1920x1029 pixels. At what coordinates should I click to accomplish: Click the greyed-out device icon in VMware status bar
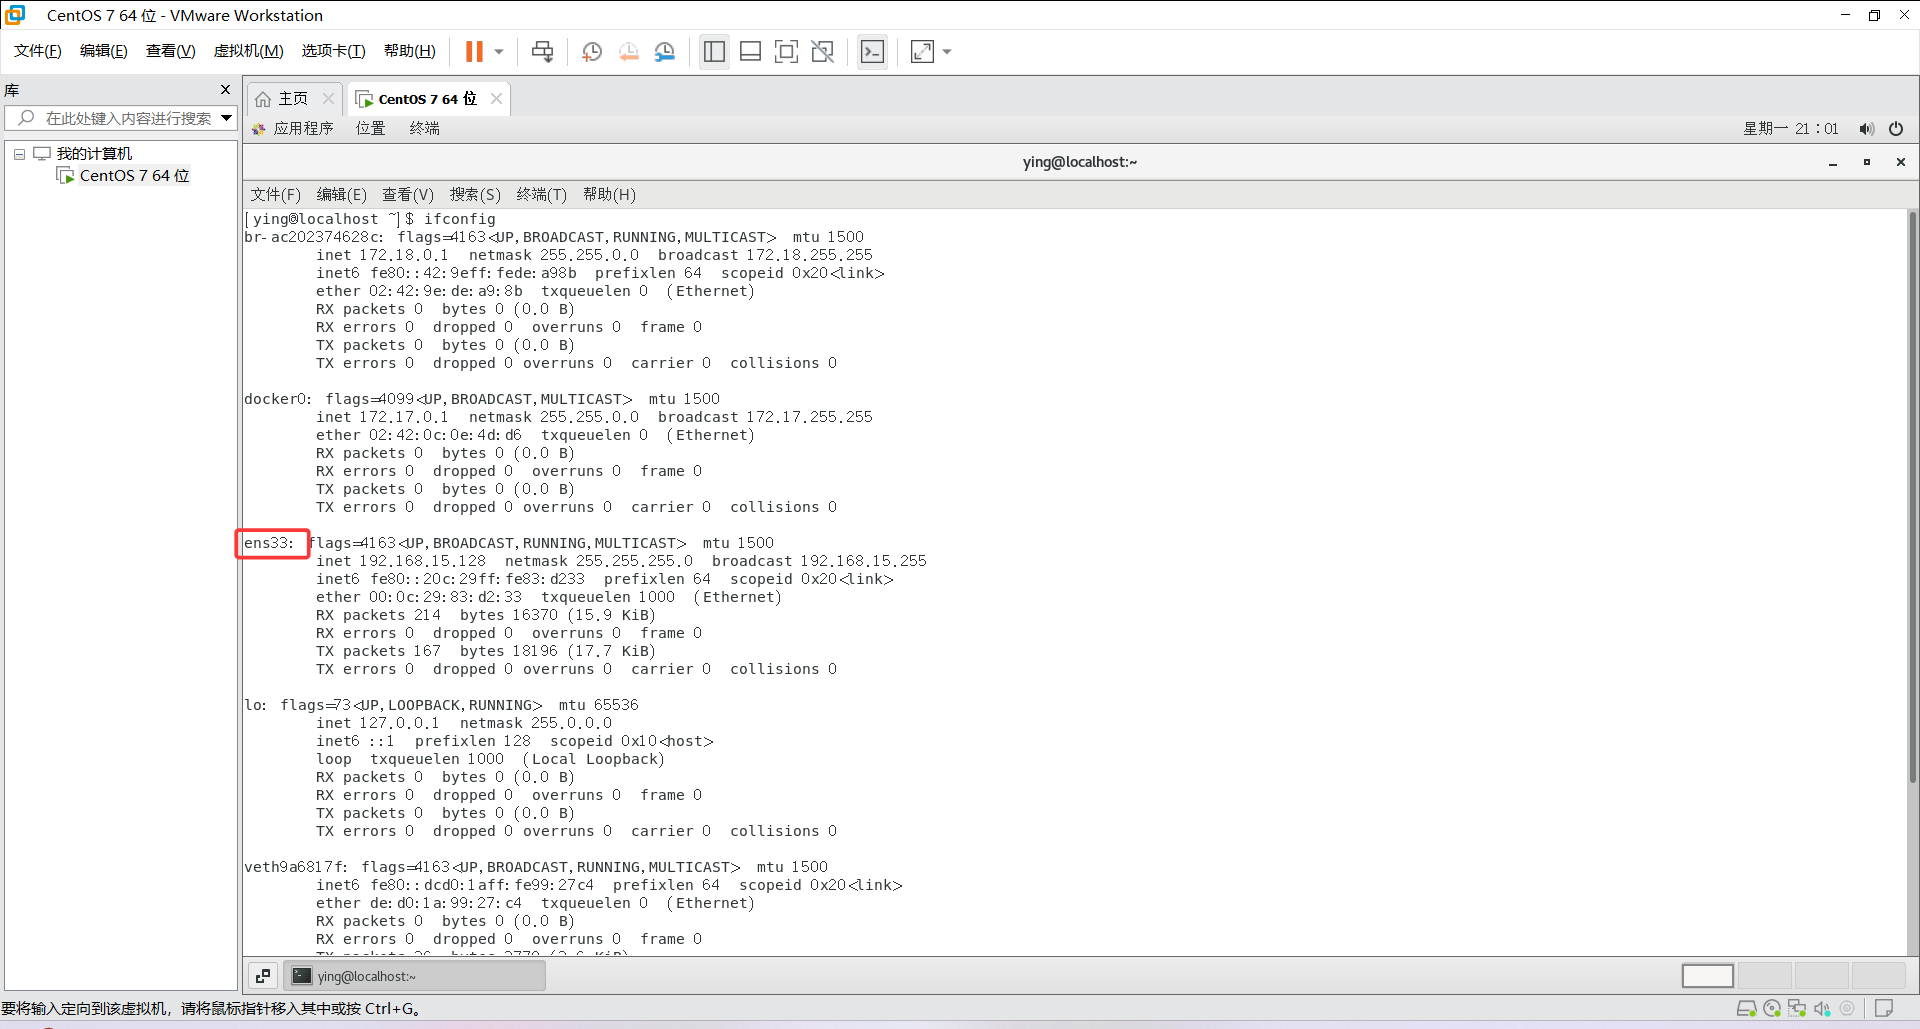click(x=1847, y=1008)
